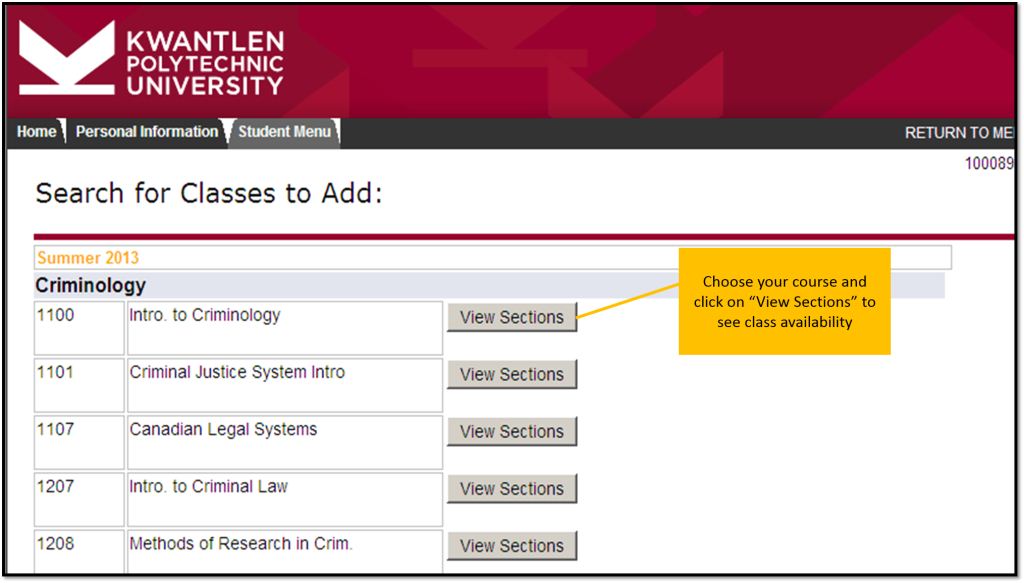Click the Criminology subject heading
The height and width of the screenshot is (583, 1024).
click(x=91, y=286)
